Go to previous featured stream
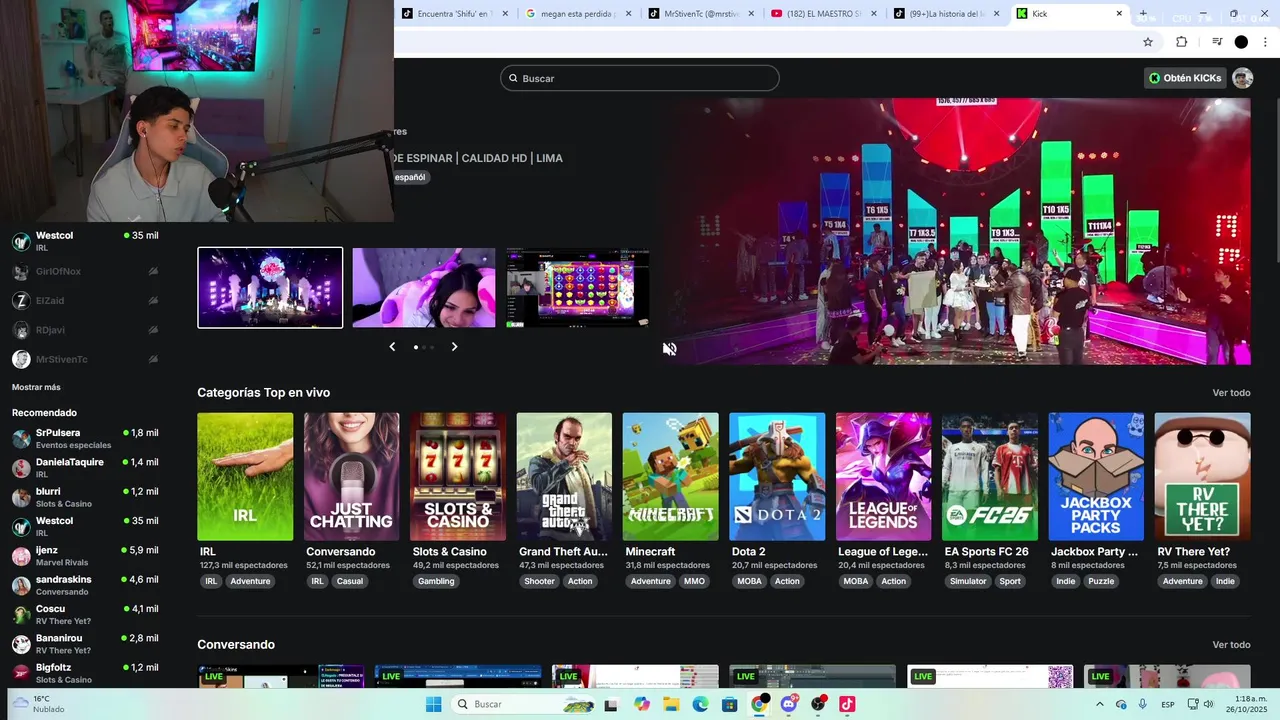Screen dimensions: 1280x720 (x=392, y=347)
